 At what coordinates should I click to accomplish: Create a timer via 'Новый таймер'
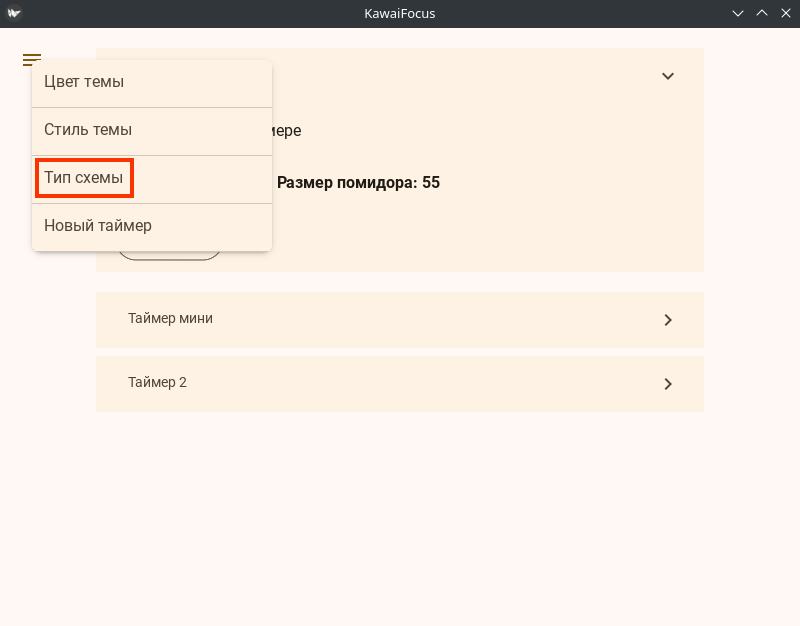click(x=98, y=226)
